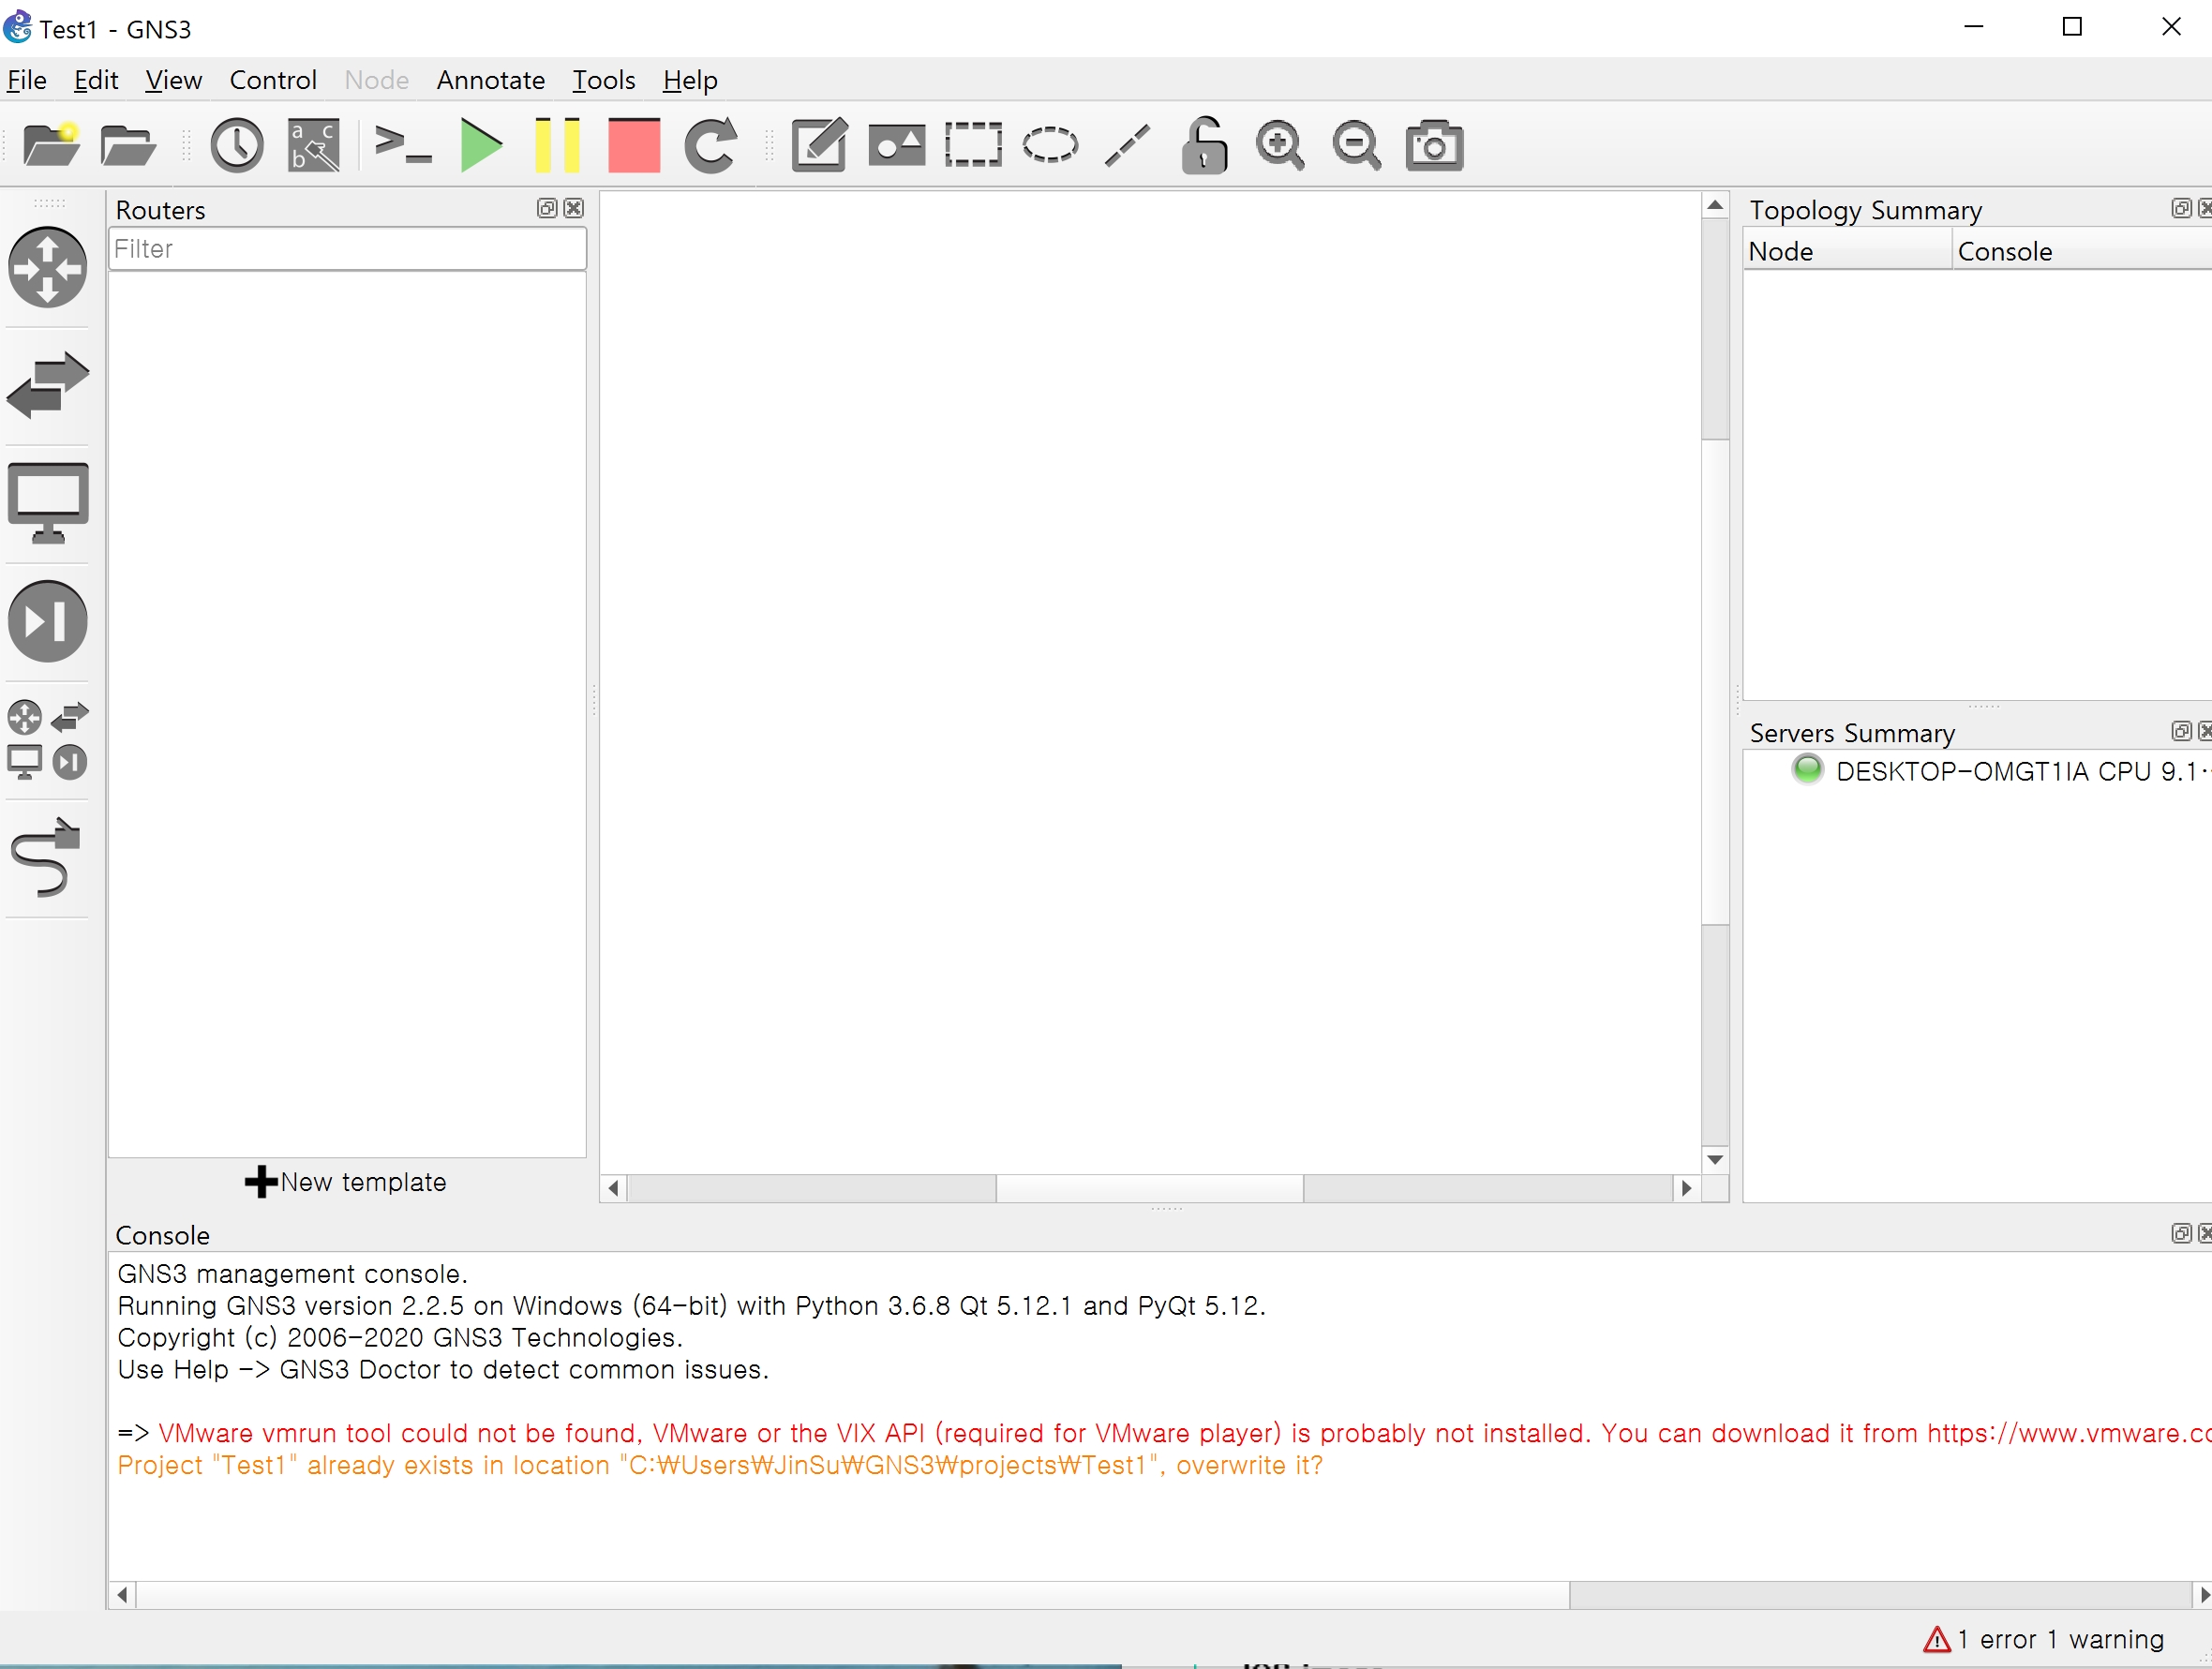Image resolution: width=2212 pixels, height=1669 pixels.
Task: Browse end devices with the monitor icon
Action: pos(47,502)
